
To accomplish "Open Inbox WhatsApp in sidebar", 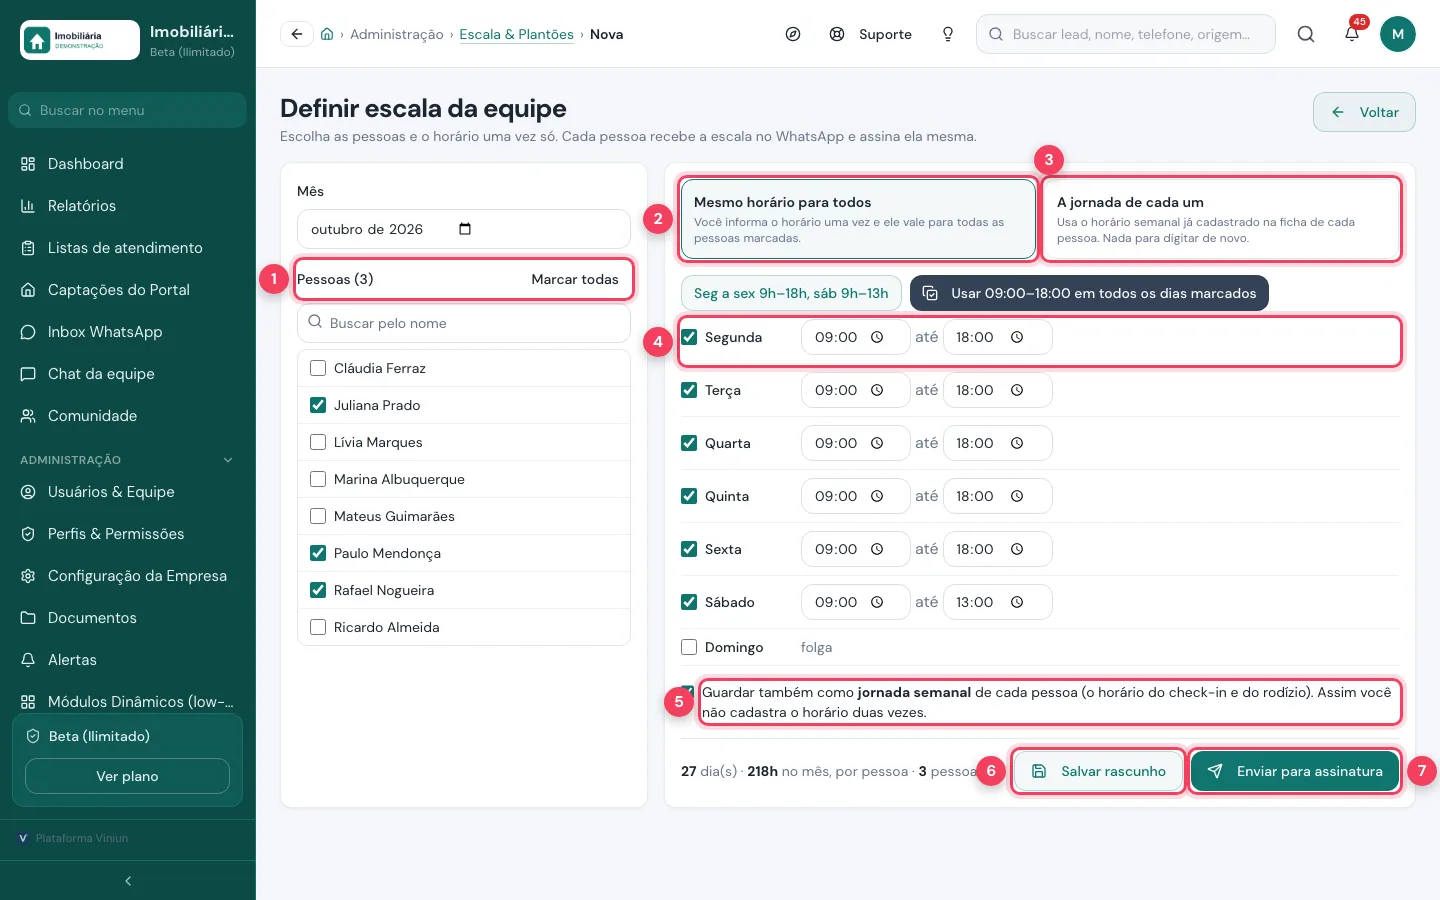I will coord(128,332).
